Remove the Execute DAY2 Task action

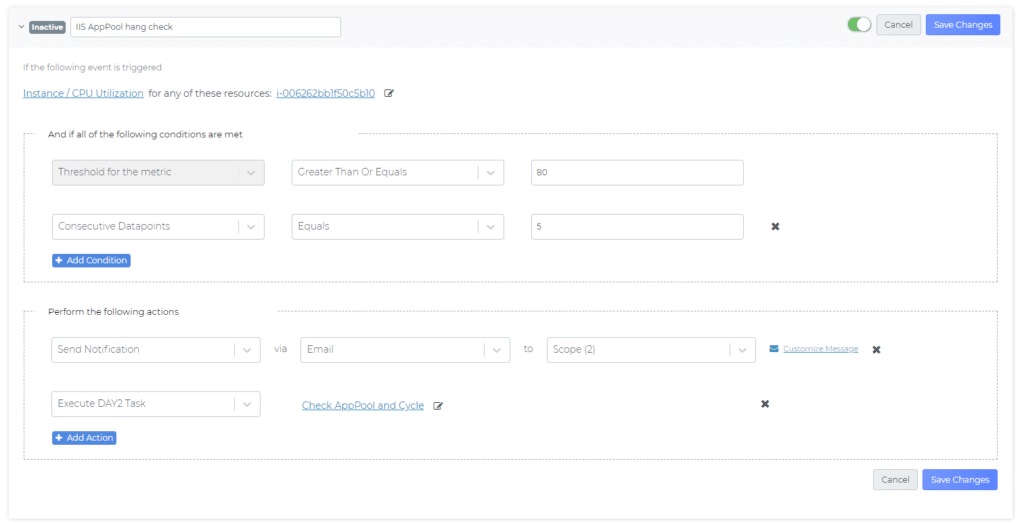765,404
